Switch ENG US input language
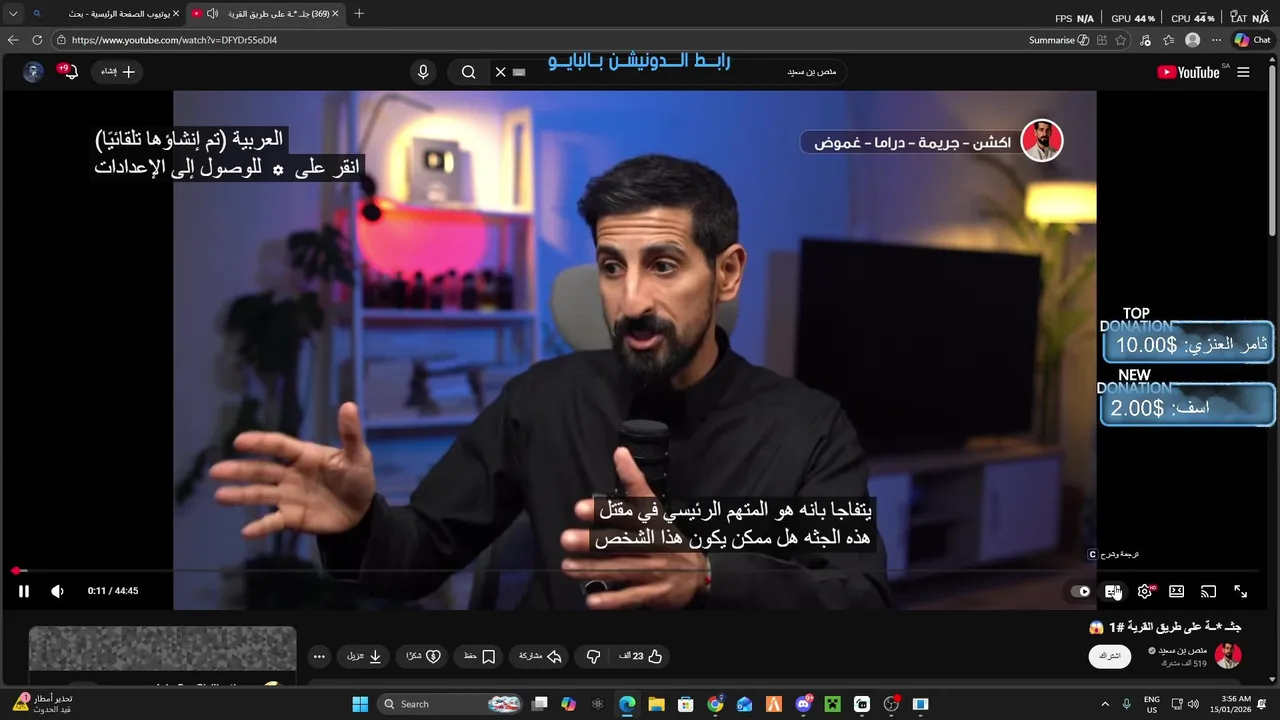Viewport: 1280px width, 720px height. point(1152,704)
